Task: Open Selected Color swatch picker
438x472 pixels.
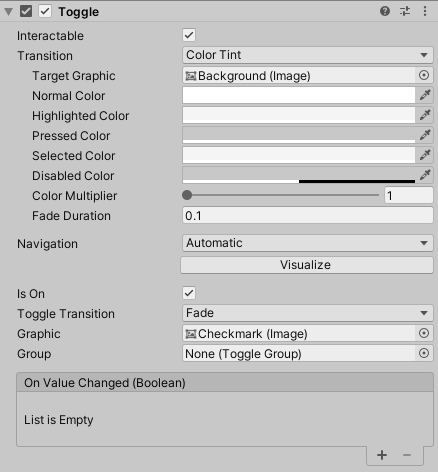Action: pos(299,155)
